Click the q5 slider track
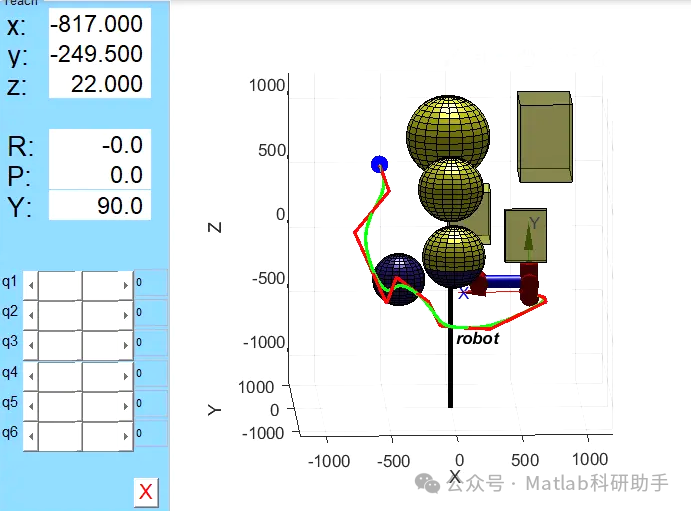 [78, 406]
